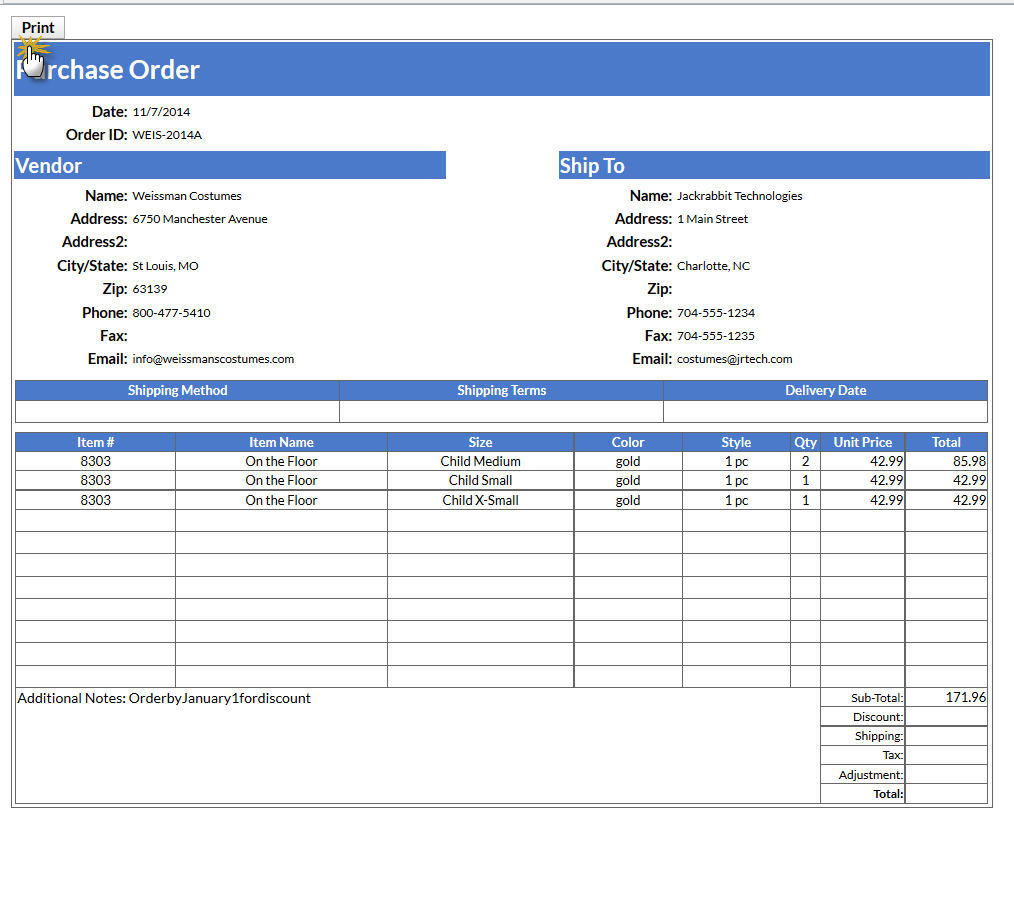Click empty cell under Delivery Date
This screenshot has height=909, width=1014.
(x=825, y=411)
